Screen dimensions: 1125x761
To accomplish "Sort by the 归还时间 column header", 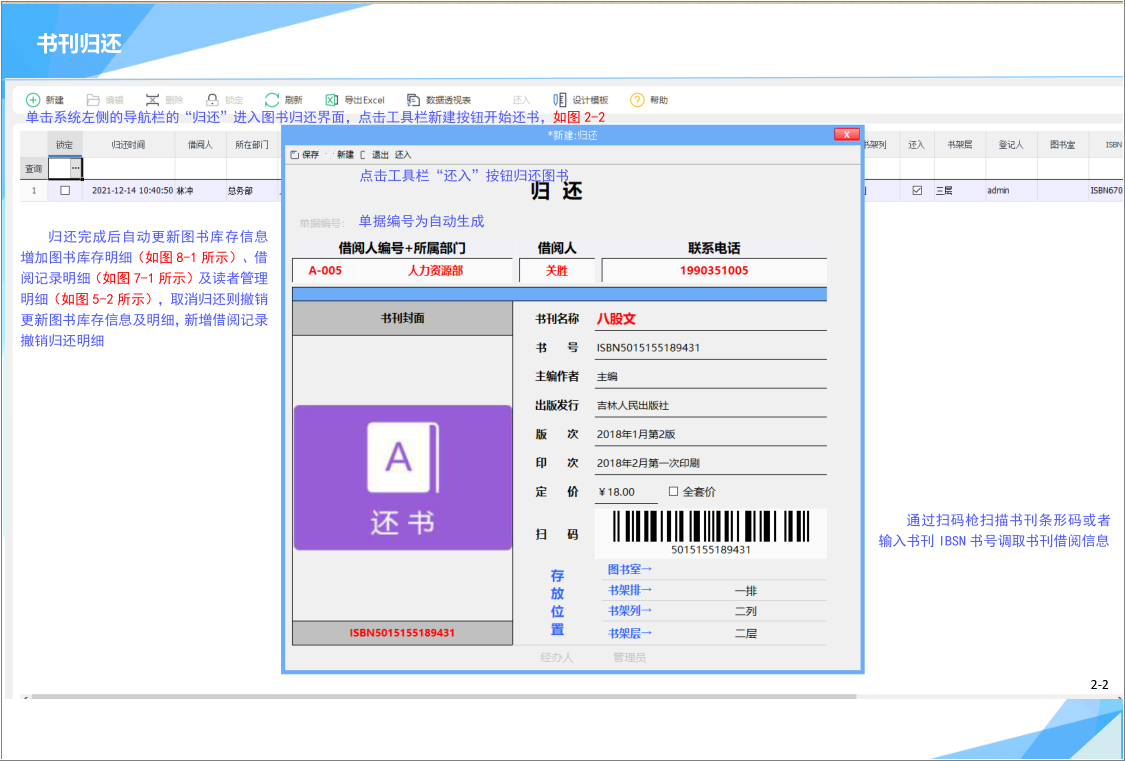I will coord(128,145).
